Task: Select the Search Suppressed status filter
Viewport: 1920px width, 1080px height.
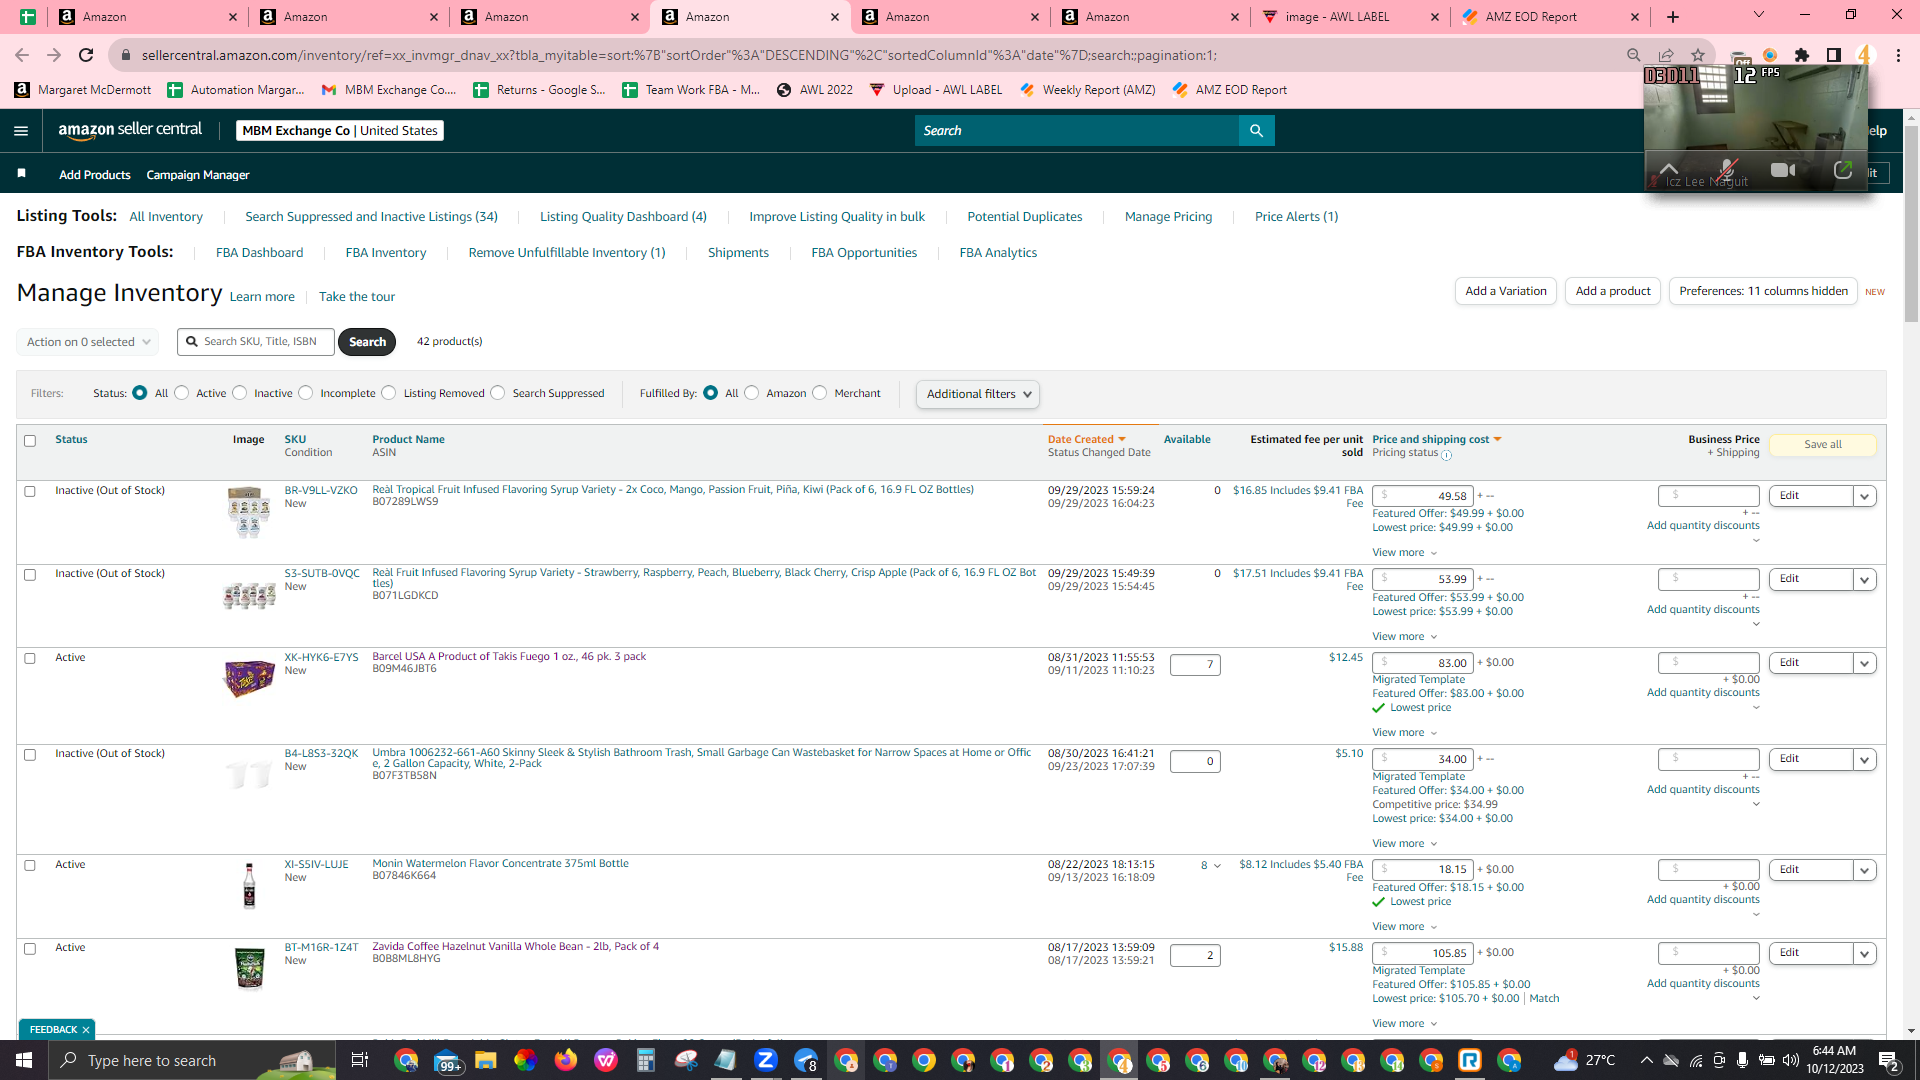Action: click(x=498, y=393)
